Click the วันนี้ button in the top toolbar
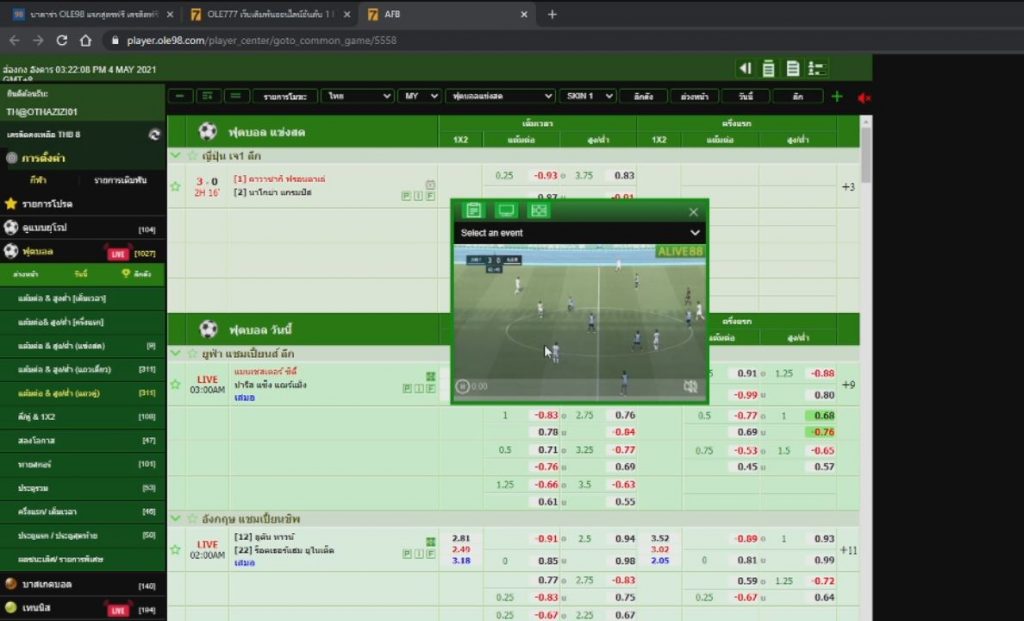 (746, 96)
